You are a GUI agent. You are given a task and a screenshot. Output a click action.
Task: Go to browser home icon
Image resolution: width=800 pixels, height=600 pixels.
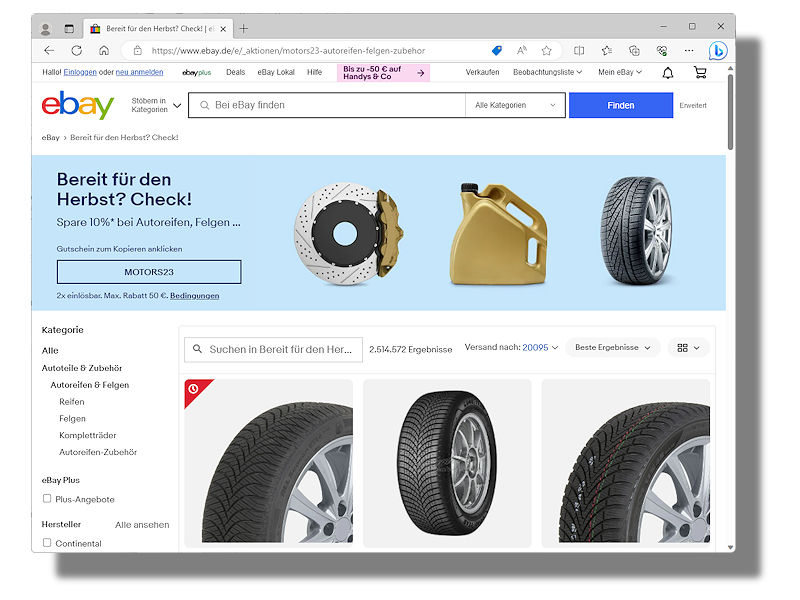104,51
